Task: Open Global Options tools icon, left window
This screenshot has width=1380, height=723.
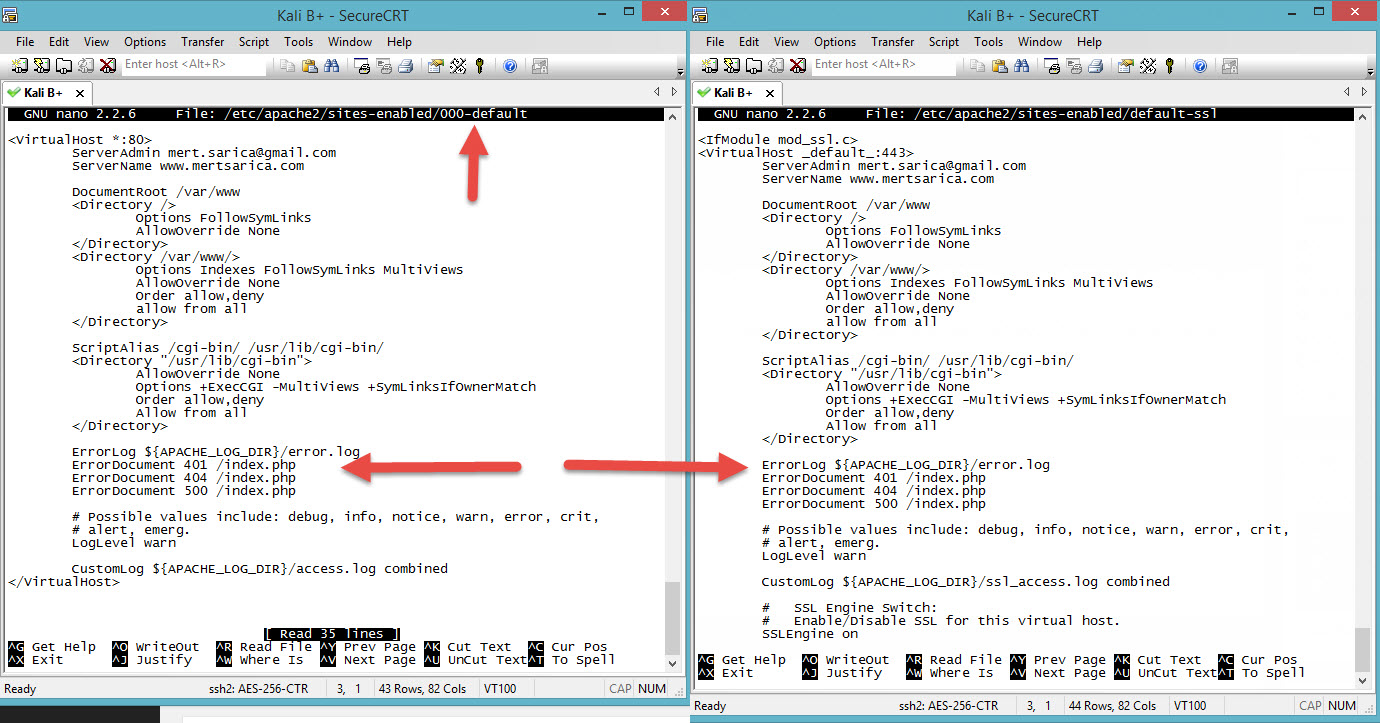Action: (x=458, y=66)
